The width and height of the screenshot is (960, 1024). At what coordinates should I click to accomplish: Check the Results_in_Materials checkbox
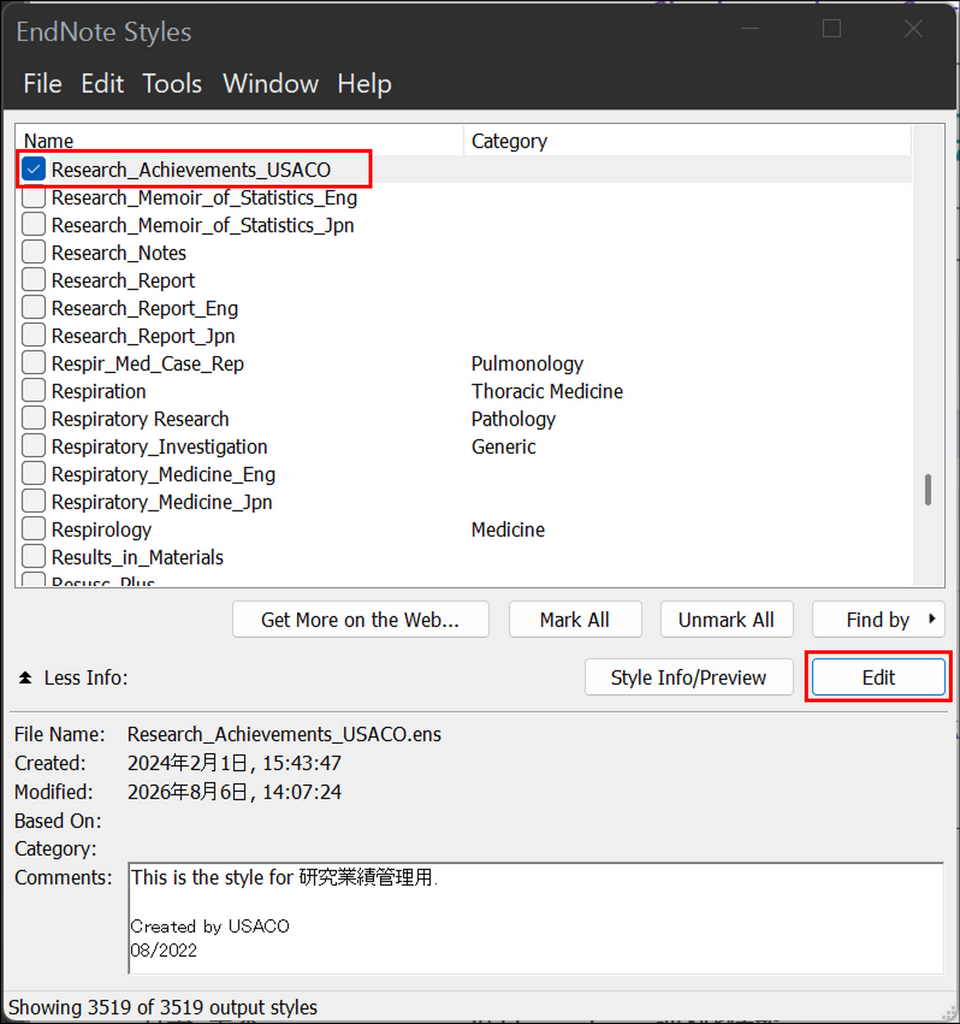(x=33, y=556)
